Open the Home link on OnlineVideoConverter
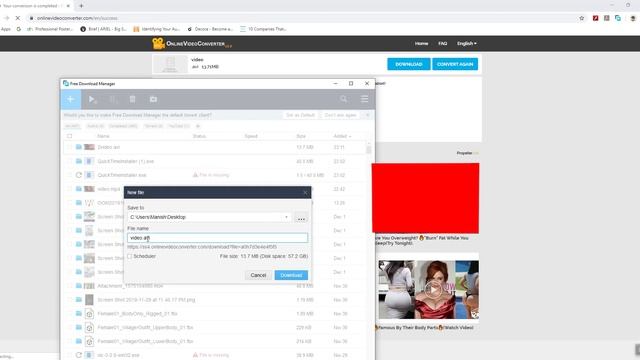Image resolution: width=640 pixels, height=360 pixels. click(x=422, y=43)
